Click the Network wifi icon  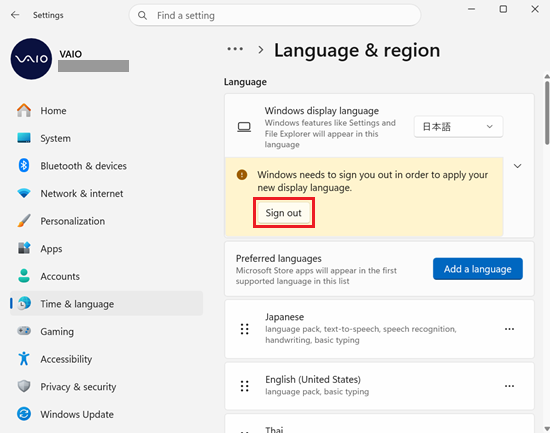coord(24,193)
